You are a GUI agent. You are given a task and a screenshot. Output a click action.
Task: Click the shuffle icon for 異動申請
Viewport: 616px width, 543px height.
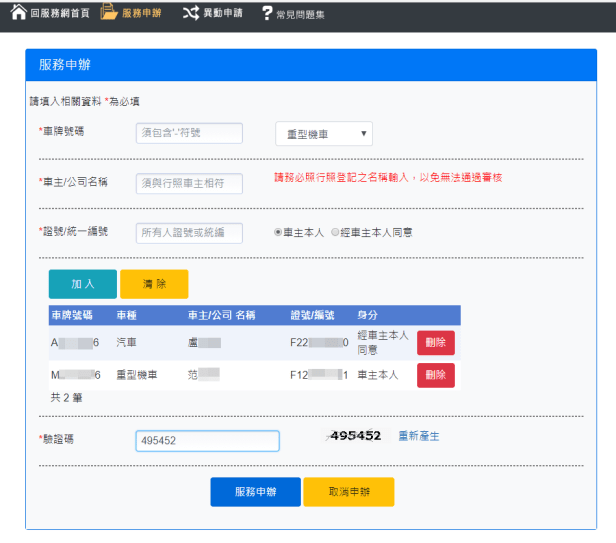click(x=191, y=13)
